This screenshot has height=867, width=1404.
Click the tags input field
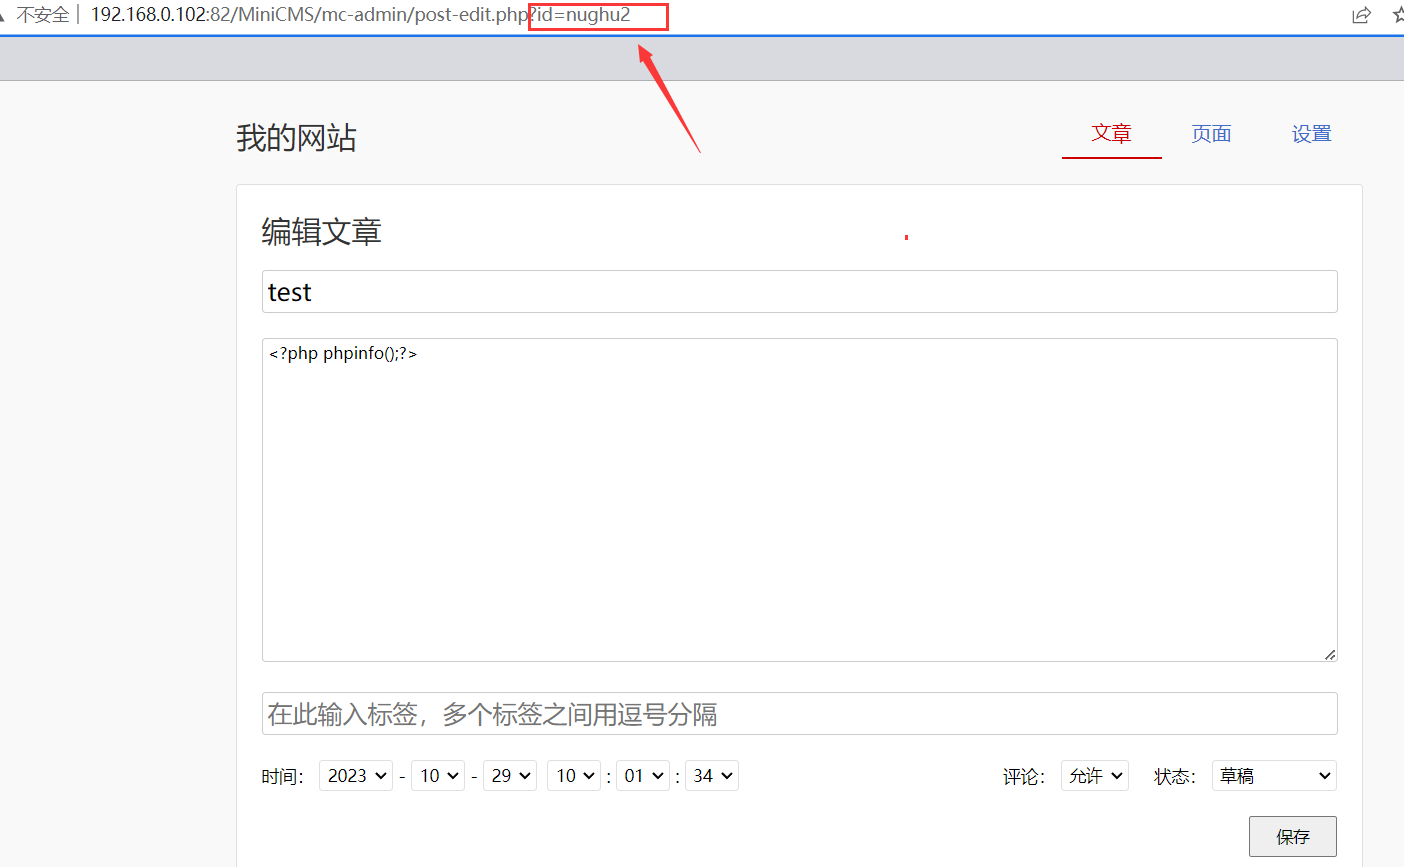tap(800, 714)
